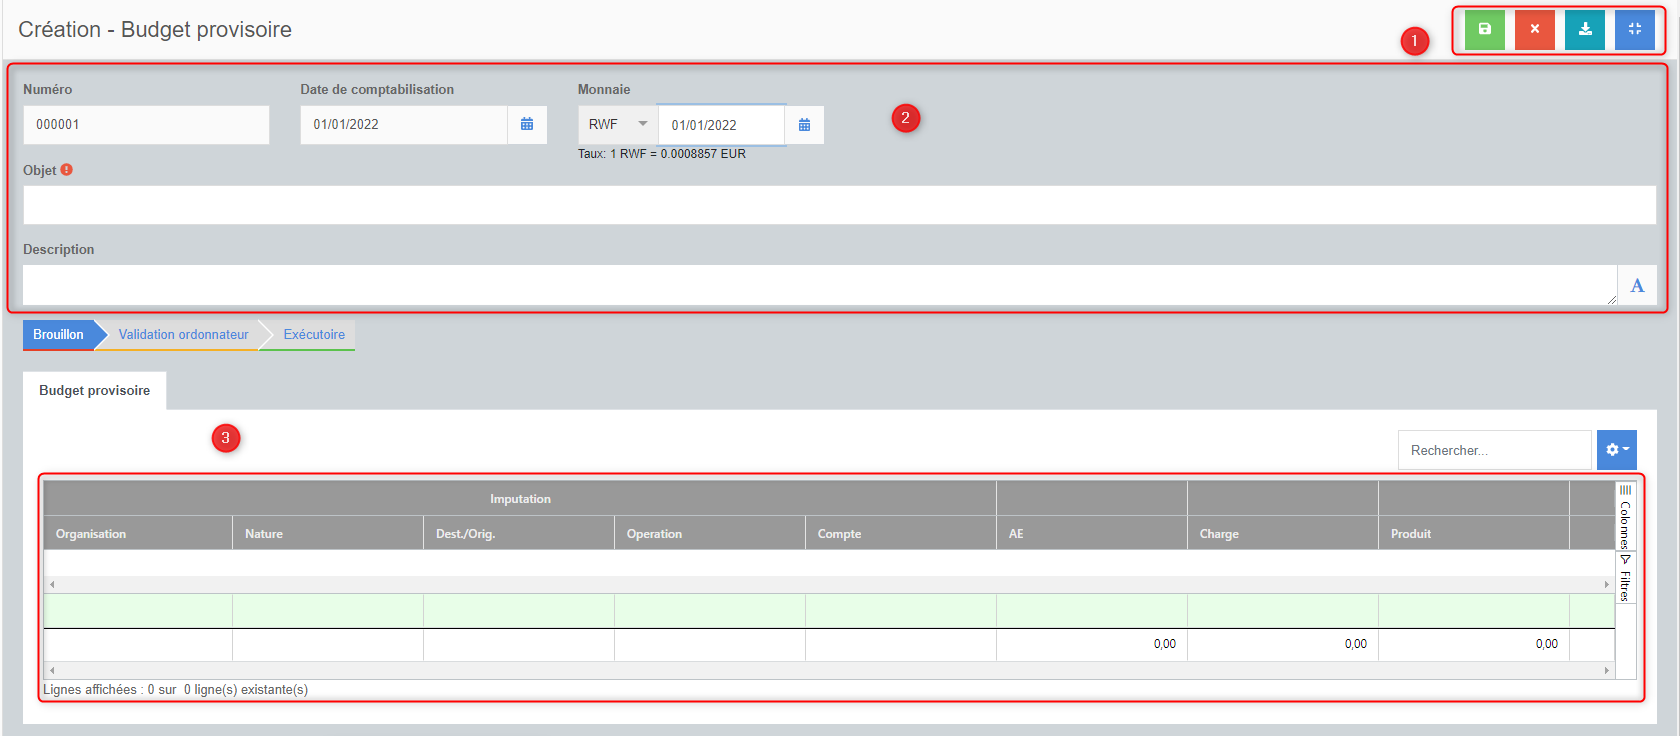
Task: Click the Rechercher search box
Action: 1493,451
